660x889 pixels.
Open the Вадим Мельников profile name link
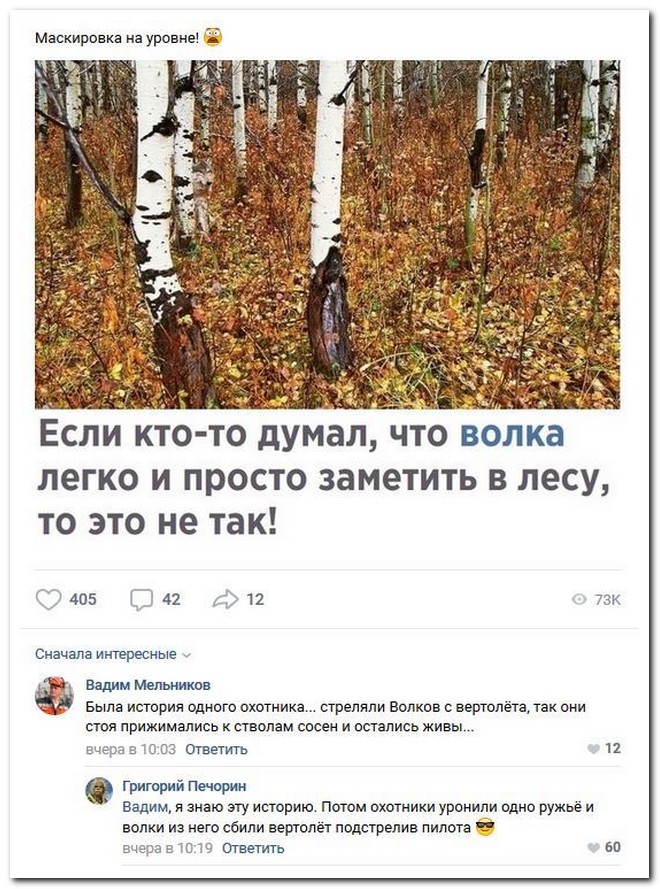click(x=148, y=684)
